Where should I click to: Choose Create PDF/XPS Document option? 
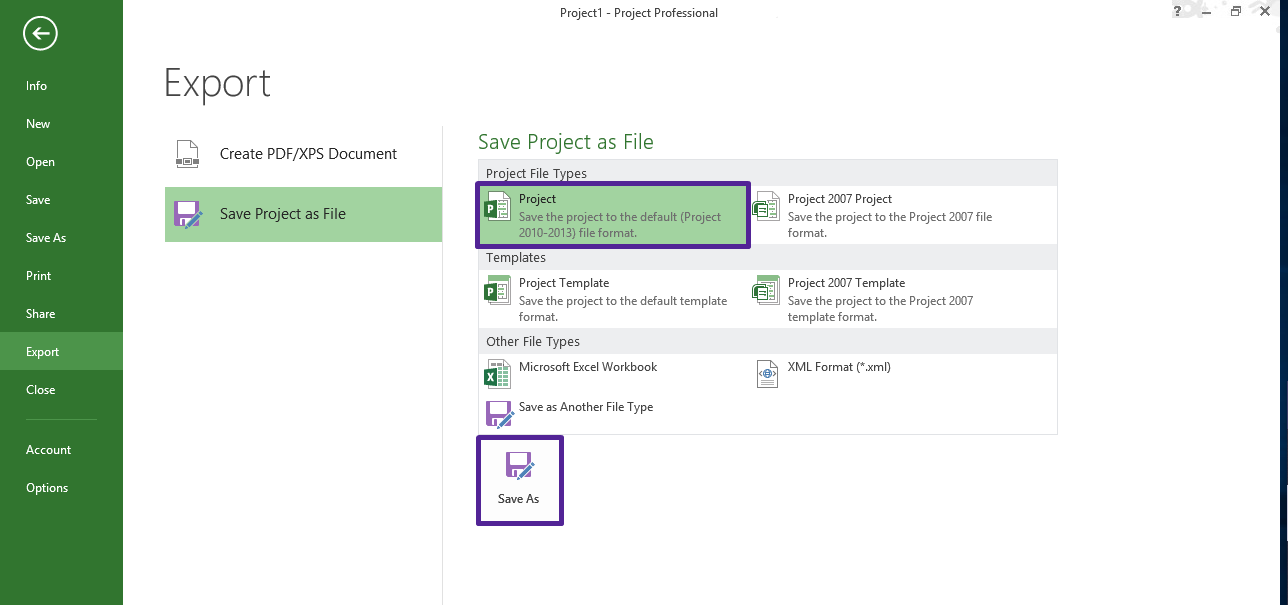coord(303,154)
